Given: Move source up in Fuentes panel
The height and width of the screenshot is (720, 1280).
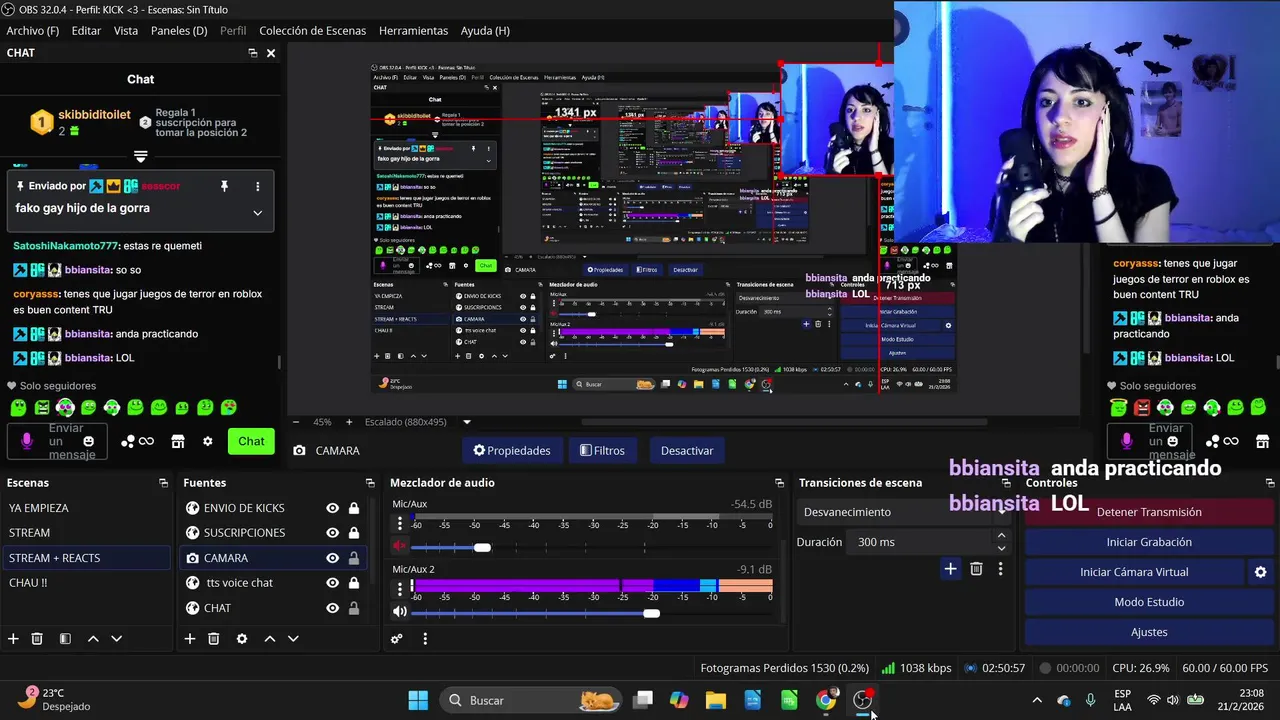Looking at the screenshot, I should pos(270,639).
